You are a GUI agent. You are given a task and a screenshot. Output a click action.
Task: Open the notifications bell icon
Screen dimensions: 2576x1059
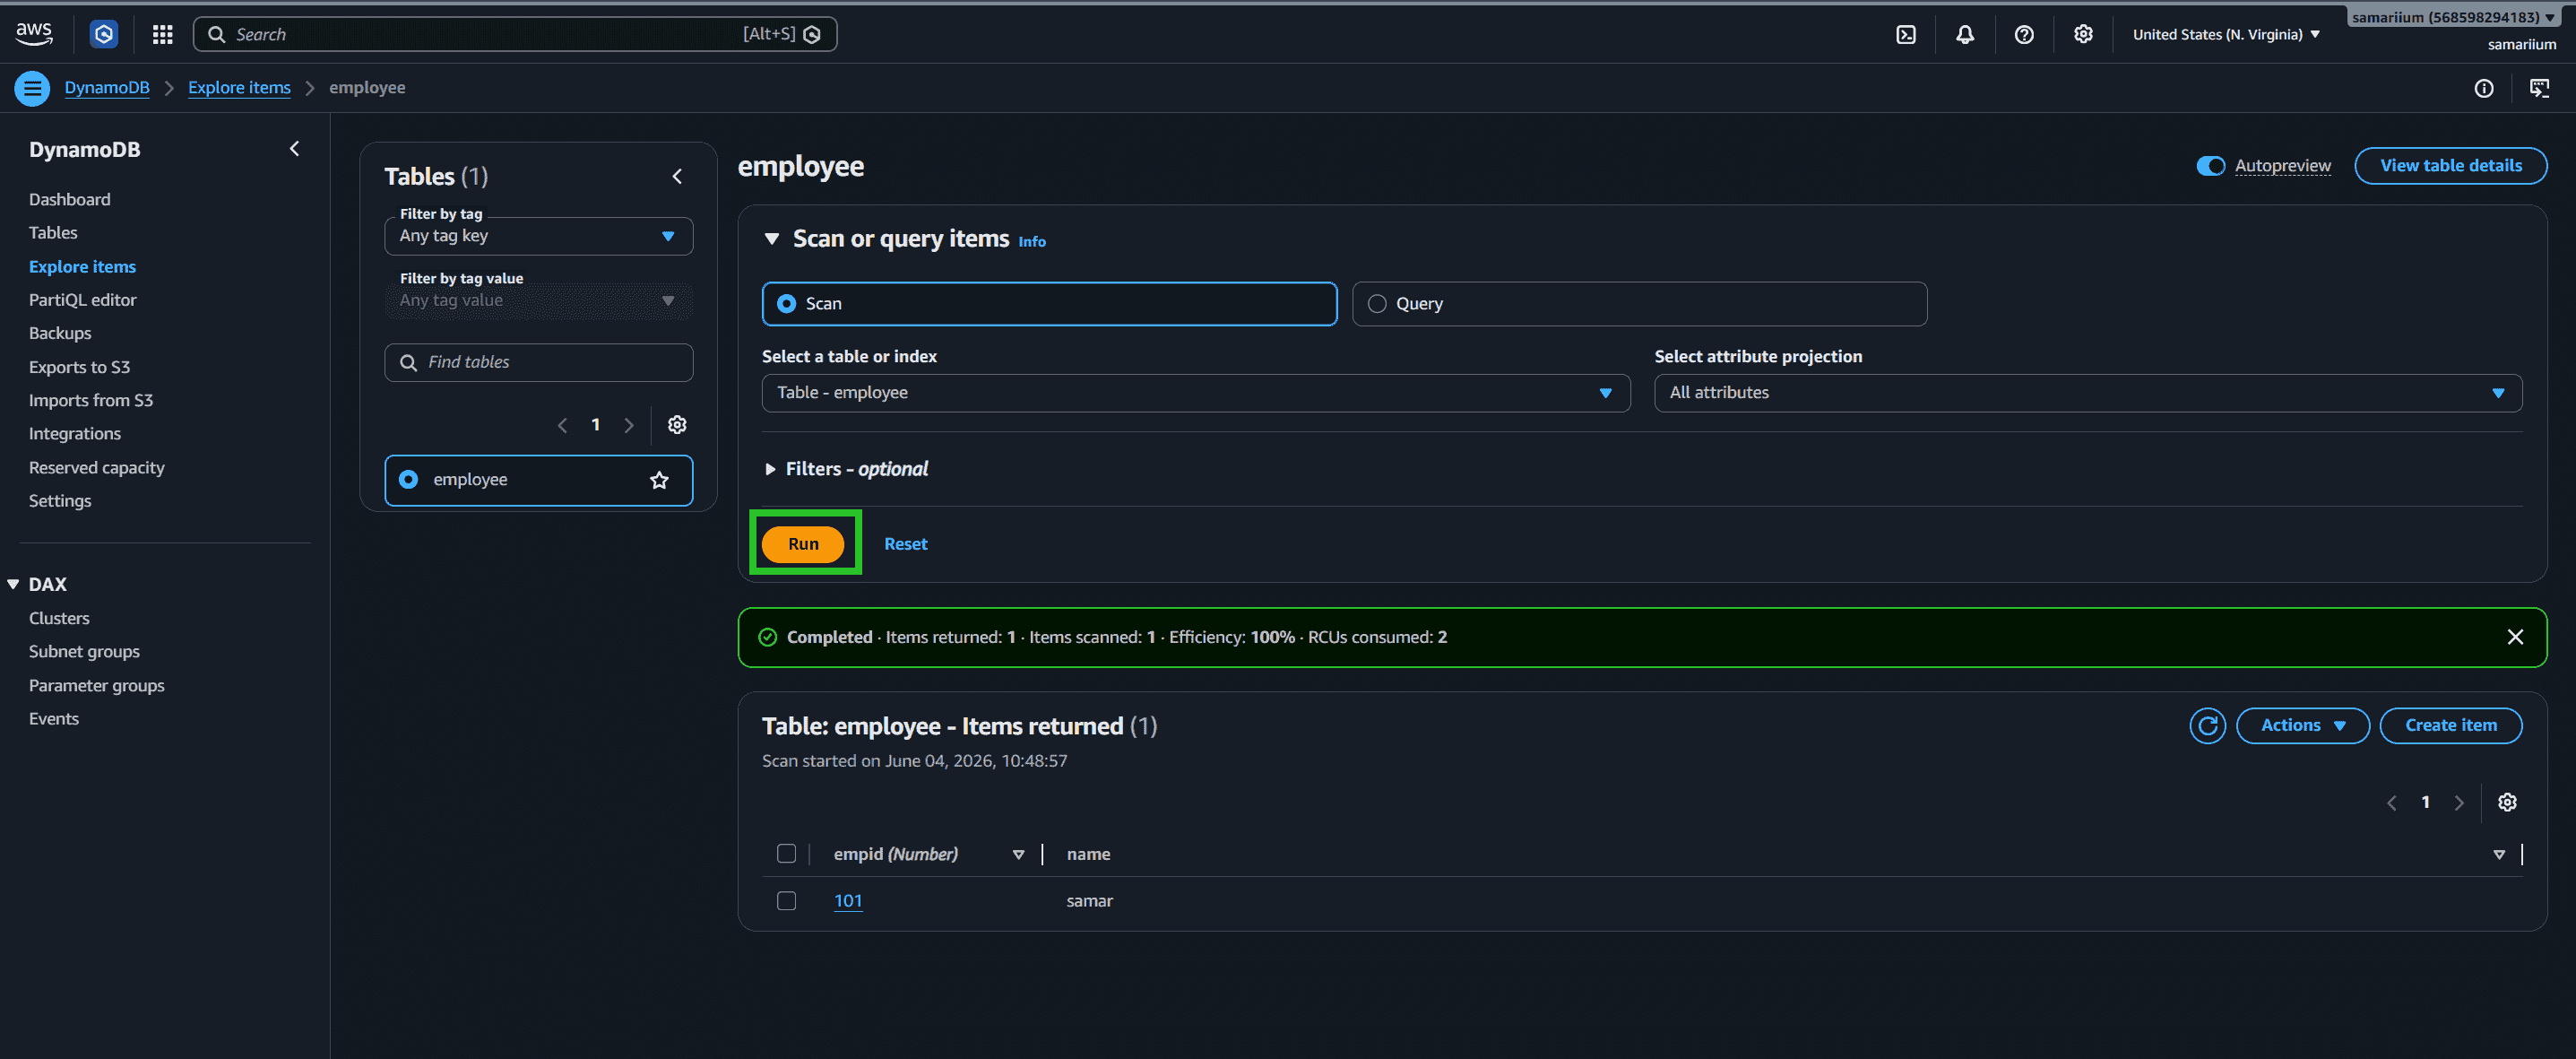tap(1965, 34)
